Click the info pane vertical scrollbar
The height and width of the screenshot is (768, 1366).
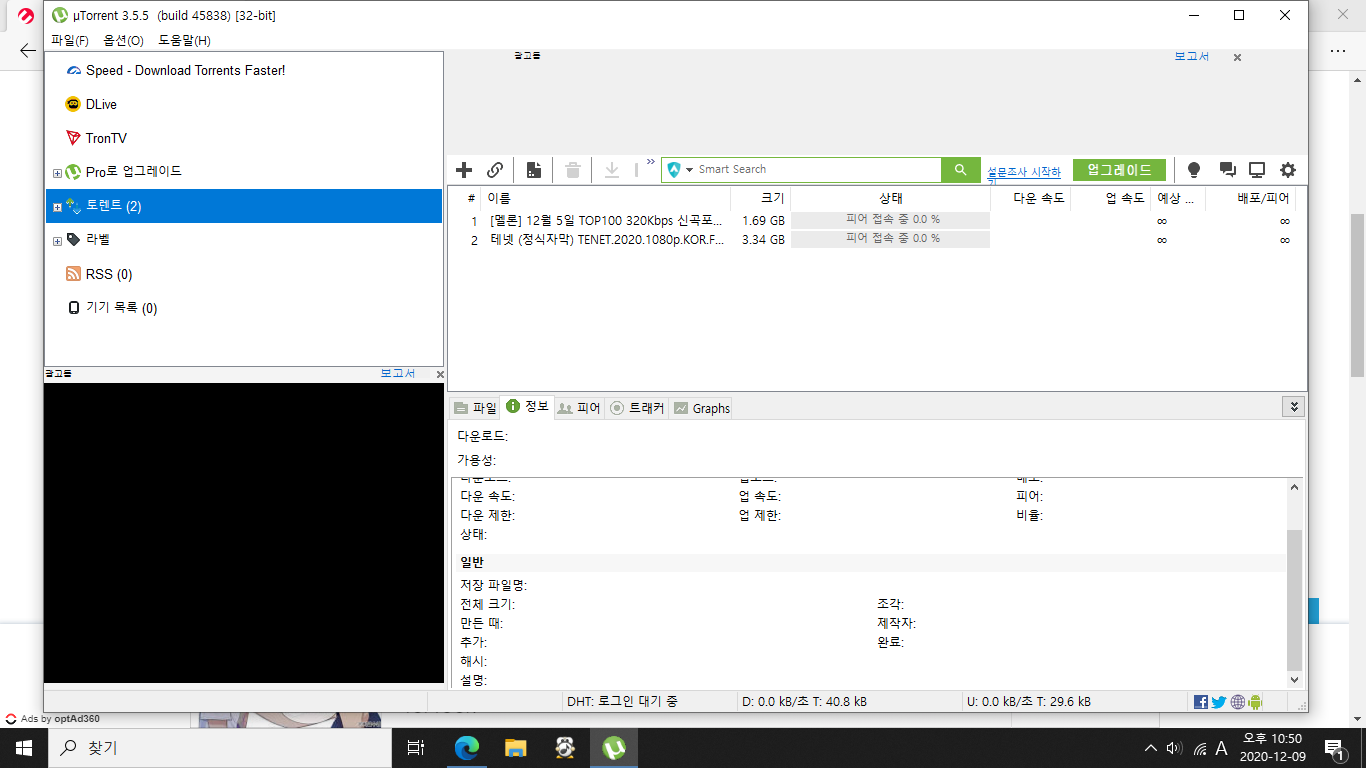[1295, 600]
